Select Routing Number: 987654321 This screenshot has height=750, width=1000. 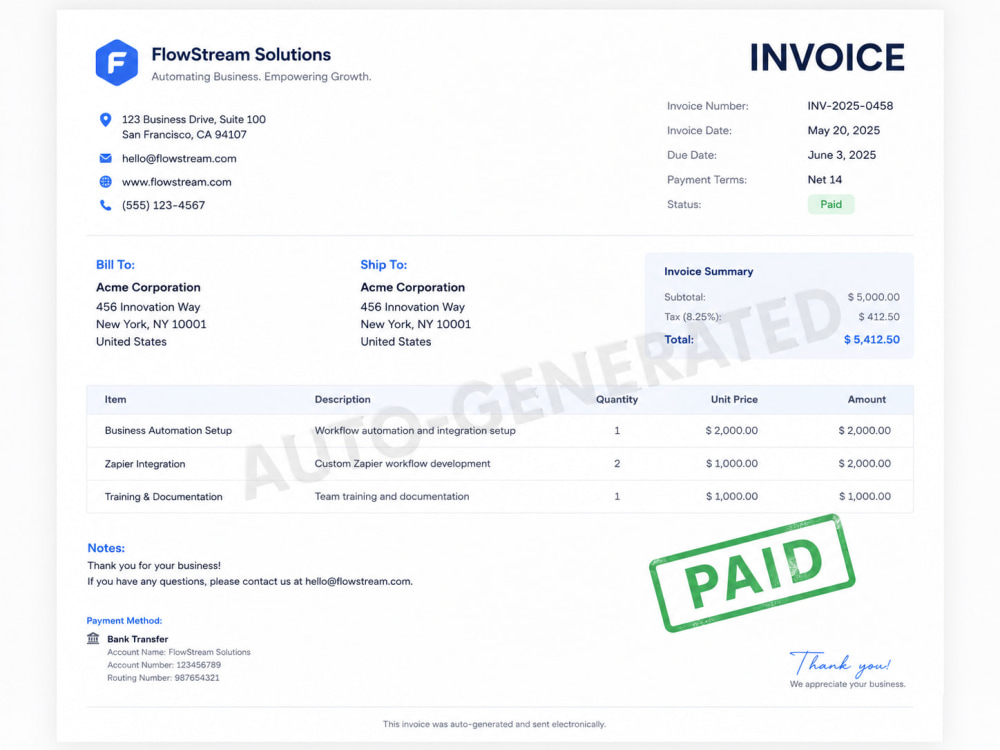click(x=163, y=677)
